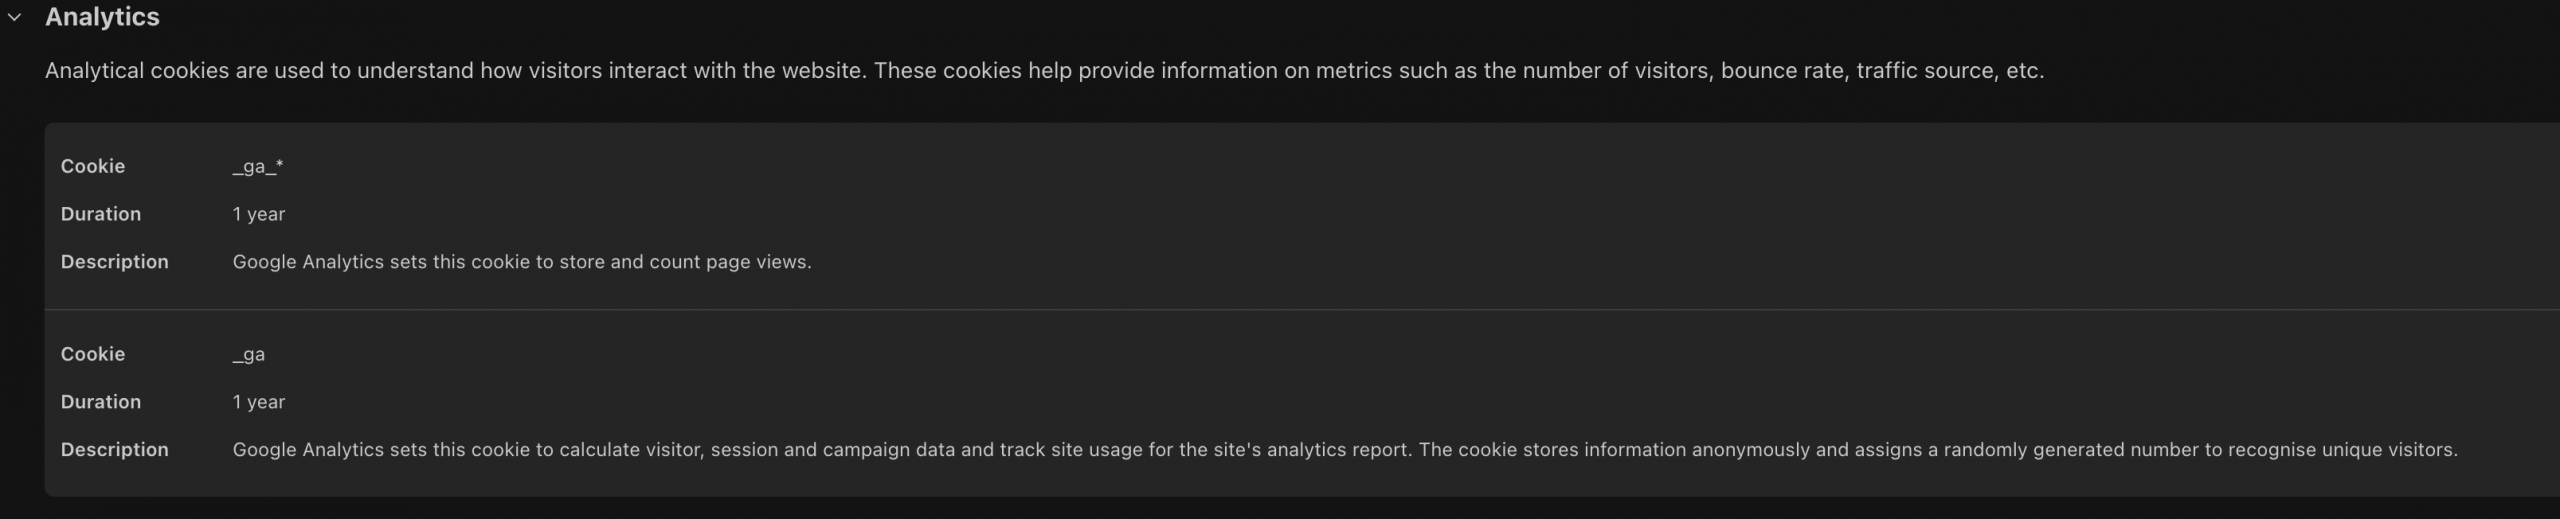Click the Description label in the bottom _ga entry
The height and width of the screenshot is (519, 2560).
click(x=115, y=450)
